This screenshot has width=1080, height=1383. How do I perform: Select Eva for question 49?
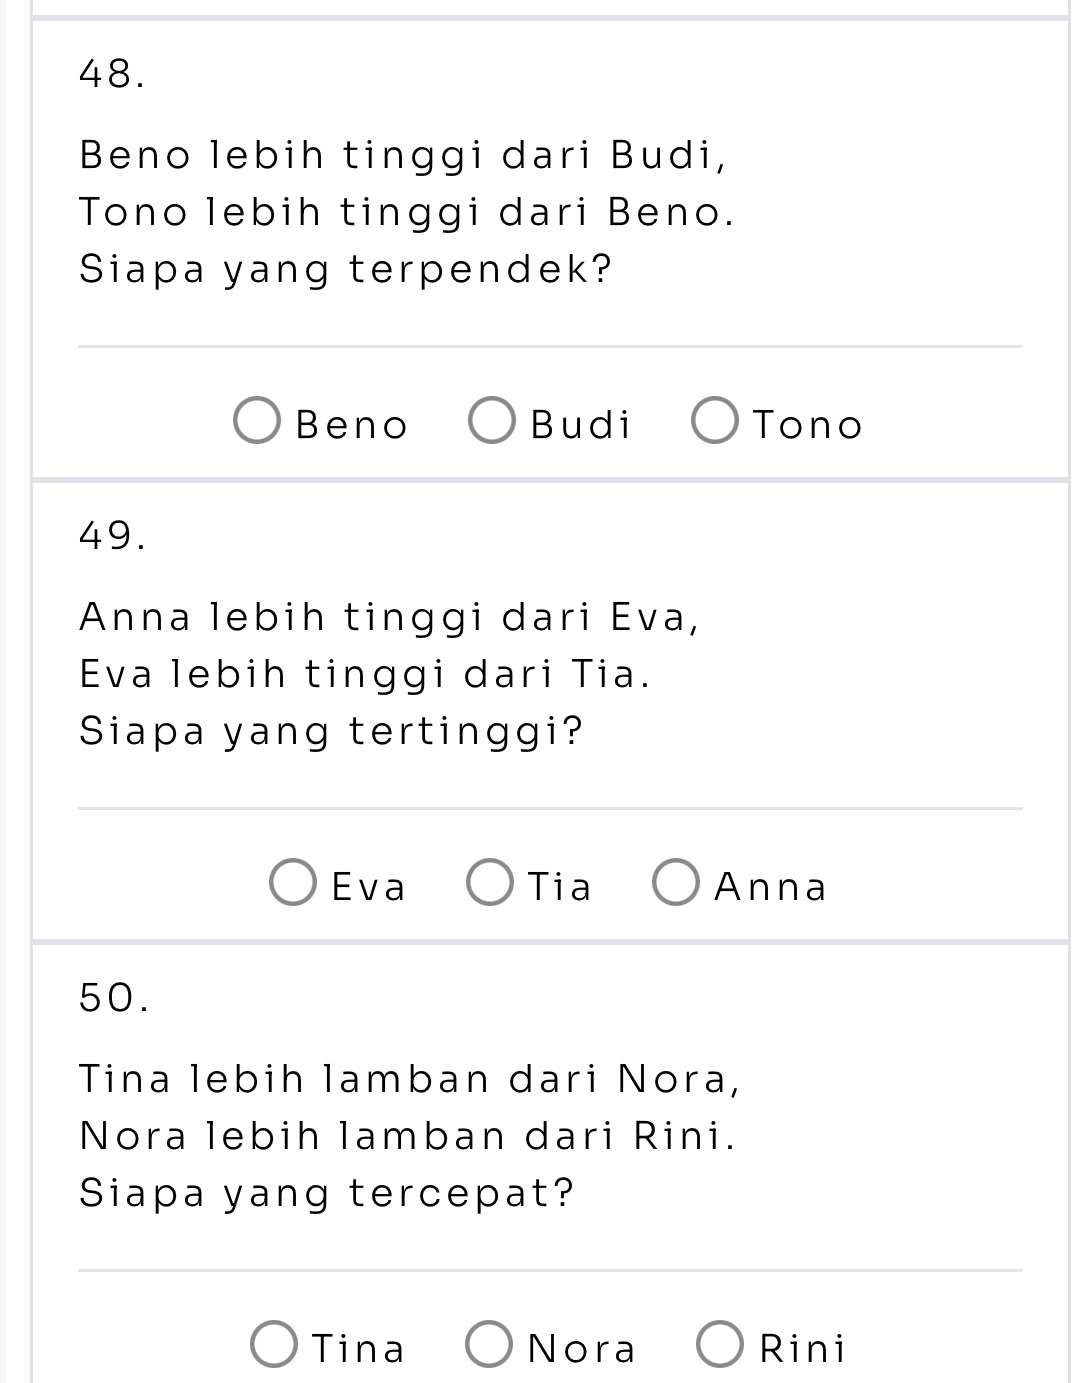point(291,884)
